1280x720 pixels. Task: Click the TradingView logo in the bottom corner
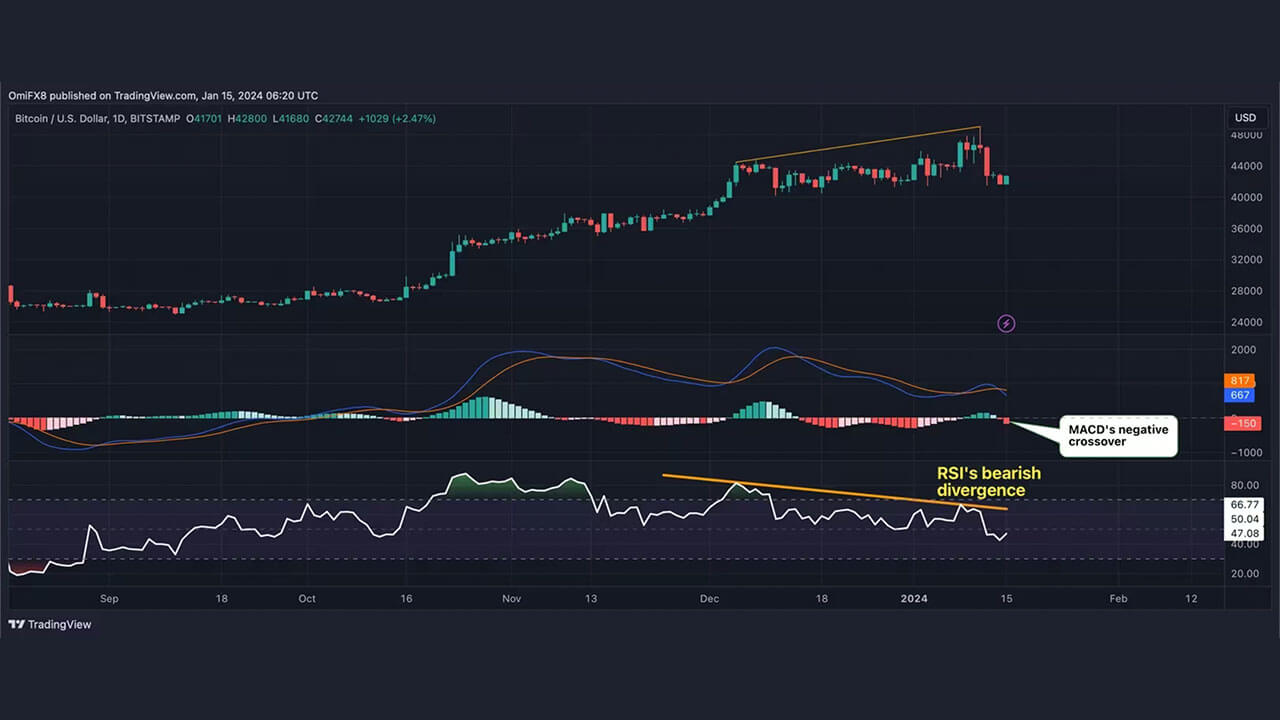pyautogui.click(x=49, y=624)
